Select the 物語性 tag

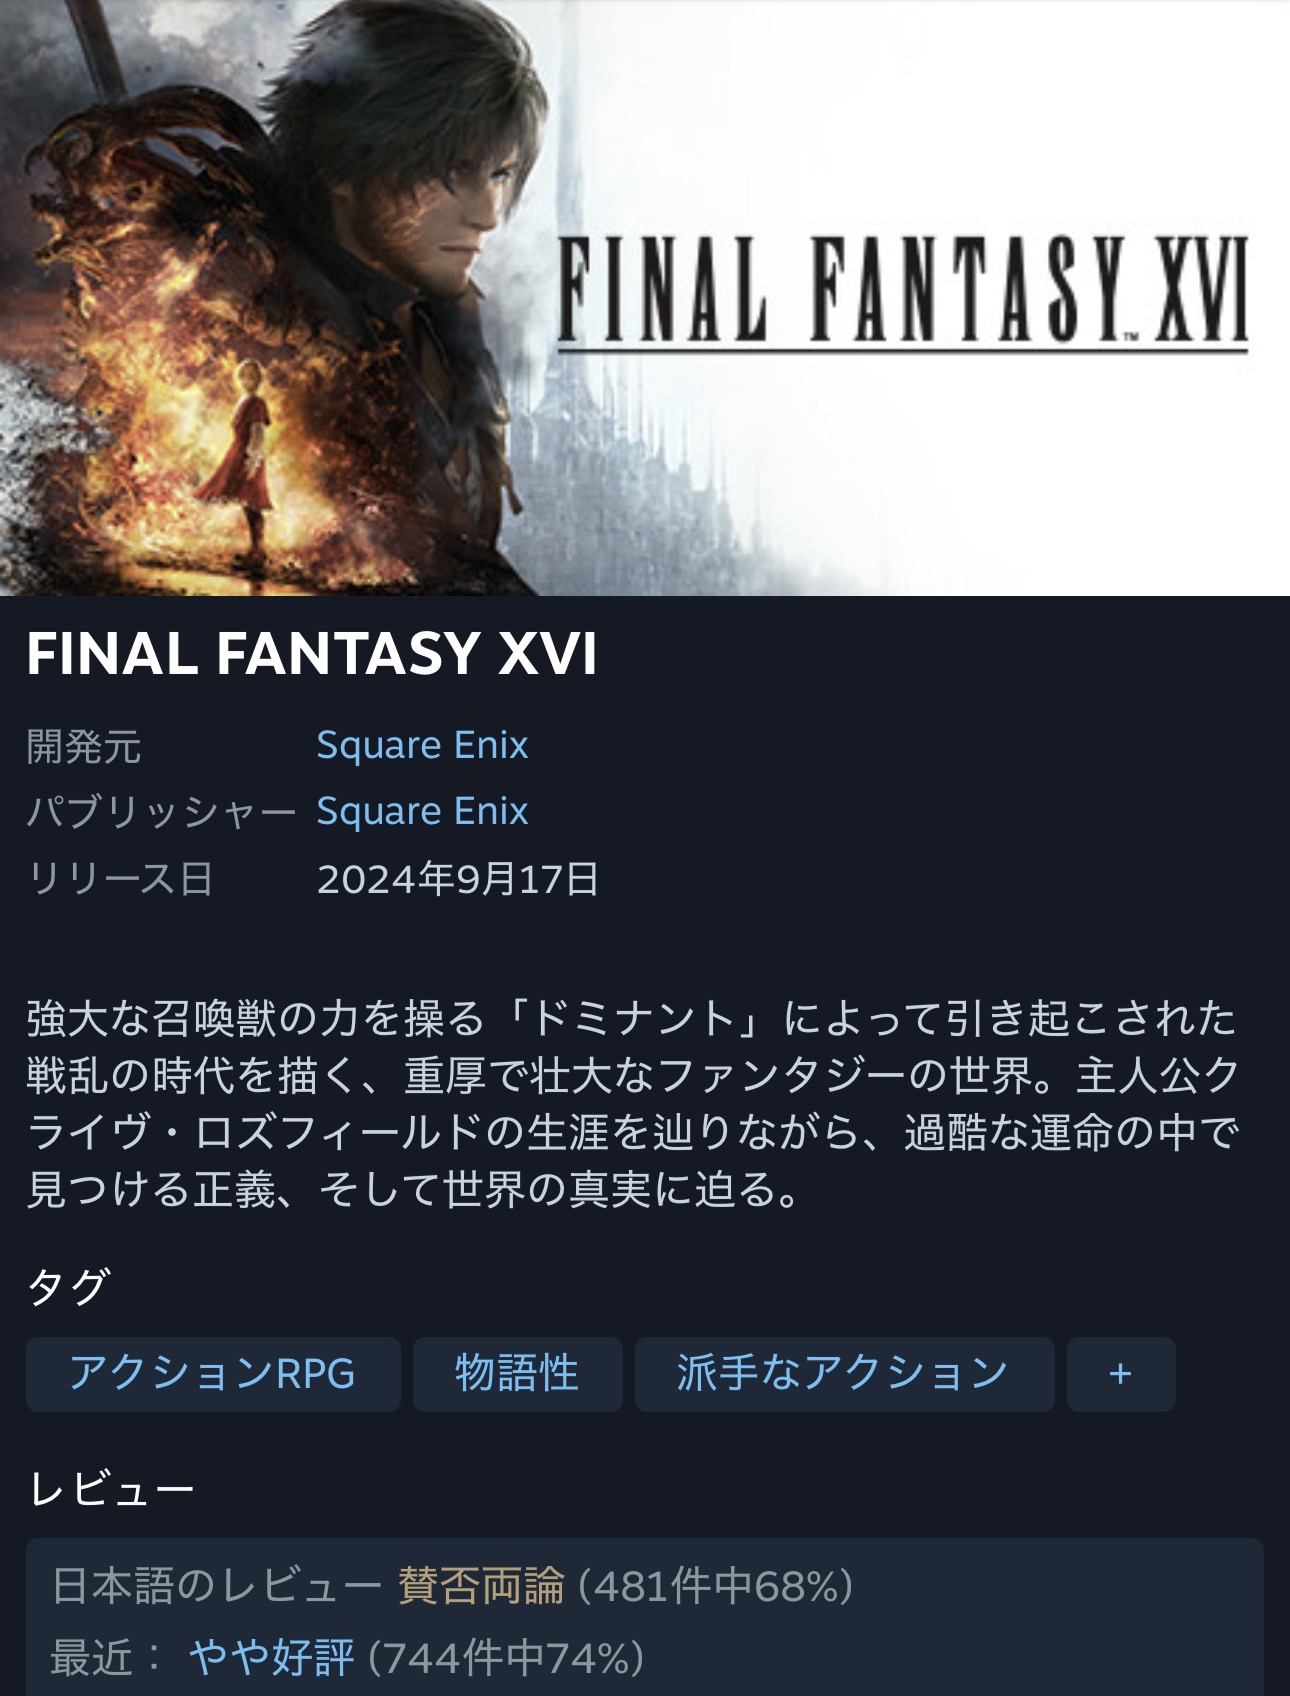517,1374
